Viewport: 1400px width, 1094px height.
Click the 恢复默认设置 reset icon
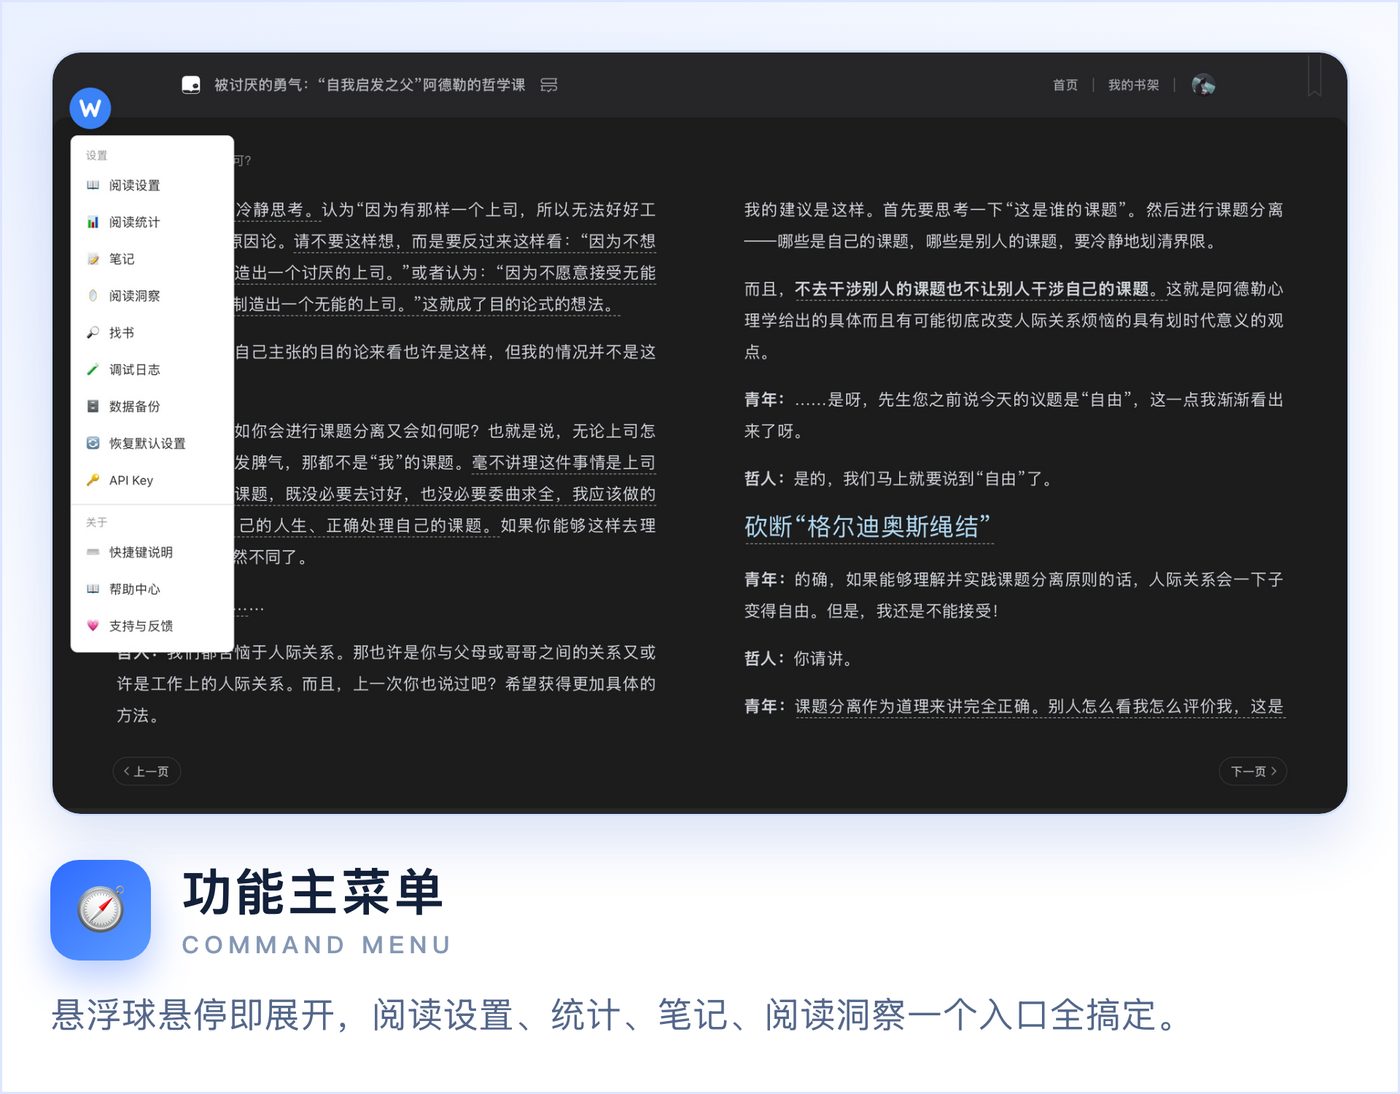[93, 443]
